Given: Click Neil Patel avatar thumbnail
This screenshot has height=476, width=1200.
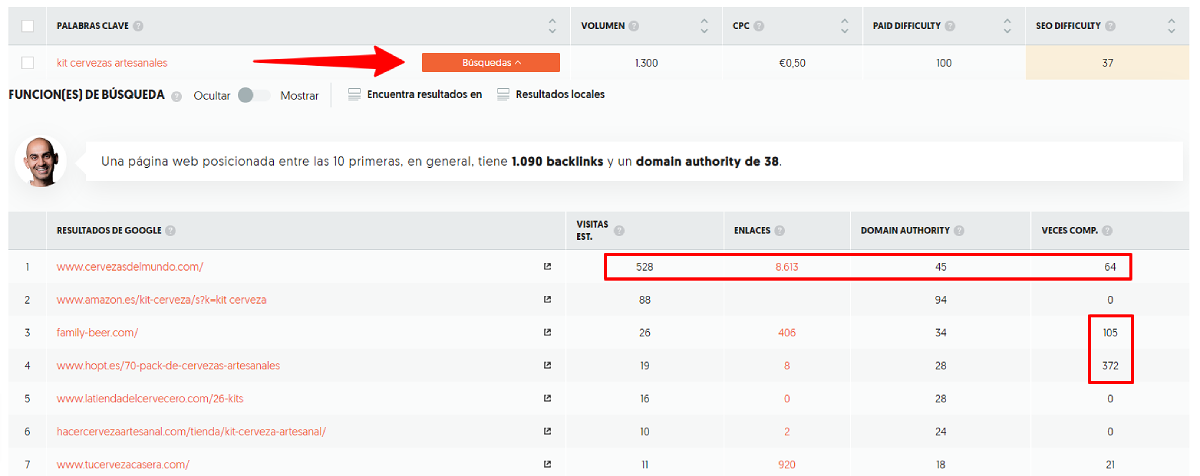Looking at the screenshot, I should pyautogui.click(x=41, y=160).
